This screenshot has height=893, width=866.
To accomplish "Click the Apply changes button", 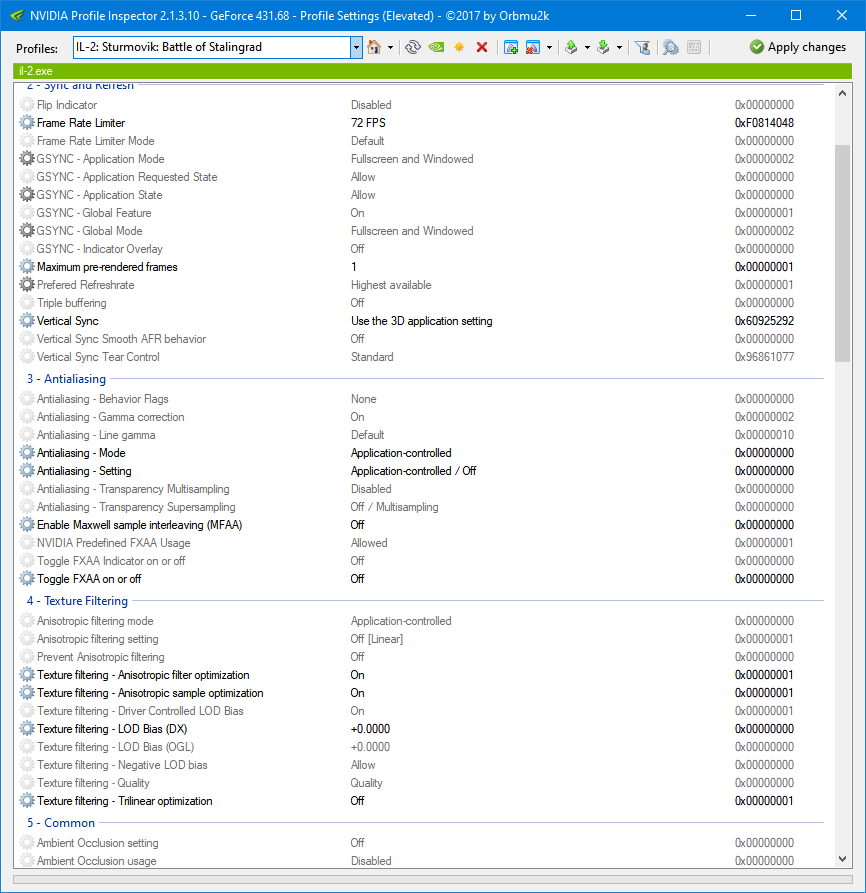I will (798, 47).
